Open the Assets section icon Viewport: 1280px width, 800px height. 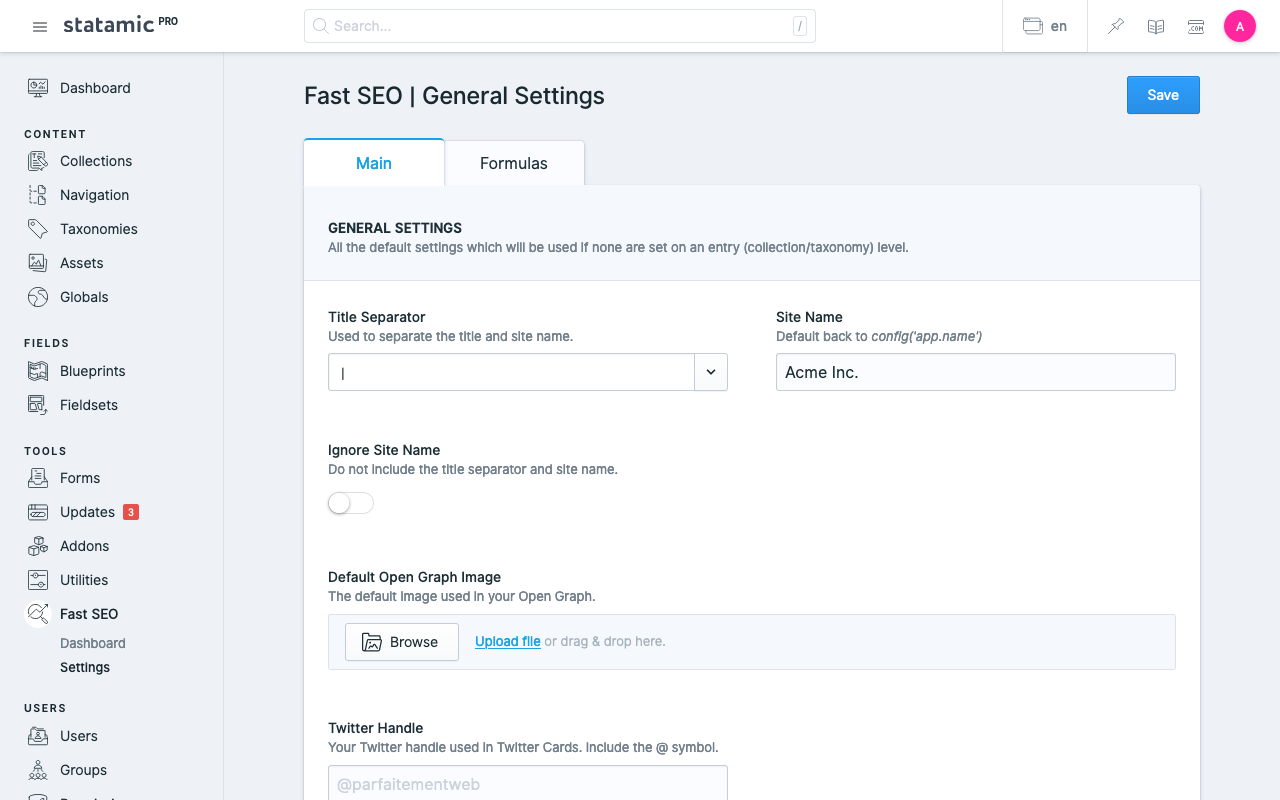(x=38, y=263)
